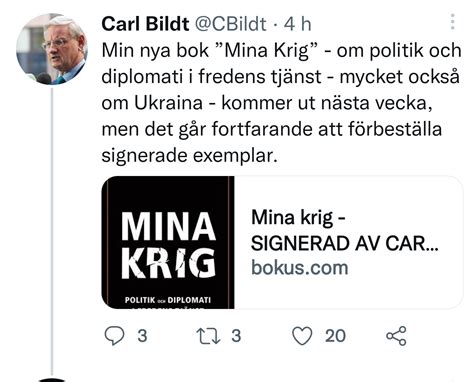Click the 'POLITIK och DIPLOMATI' subtitle on the cover

click(x=168, y=300)
